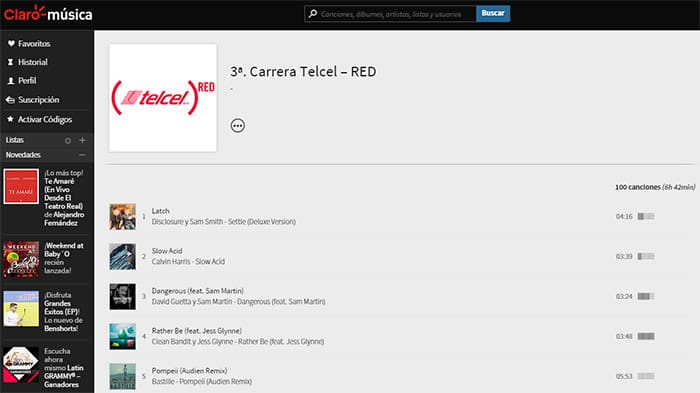Play Rather Be (feat. Jess Glynne)
This screenshot has height=393, width=700.
[x=197, y=331]
